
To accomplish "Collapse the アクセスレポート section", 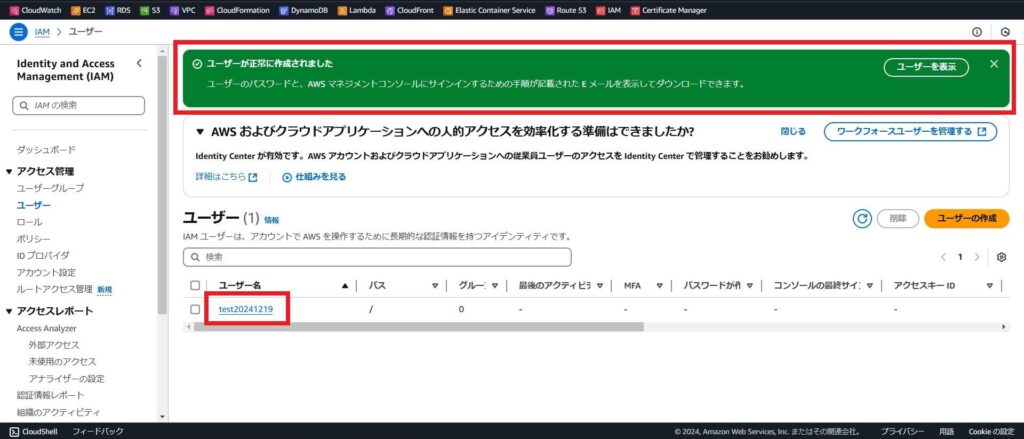I will click(8, 311).
